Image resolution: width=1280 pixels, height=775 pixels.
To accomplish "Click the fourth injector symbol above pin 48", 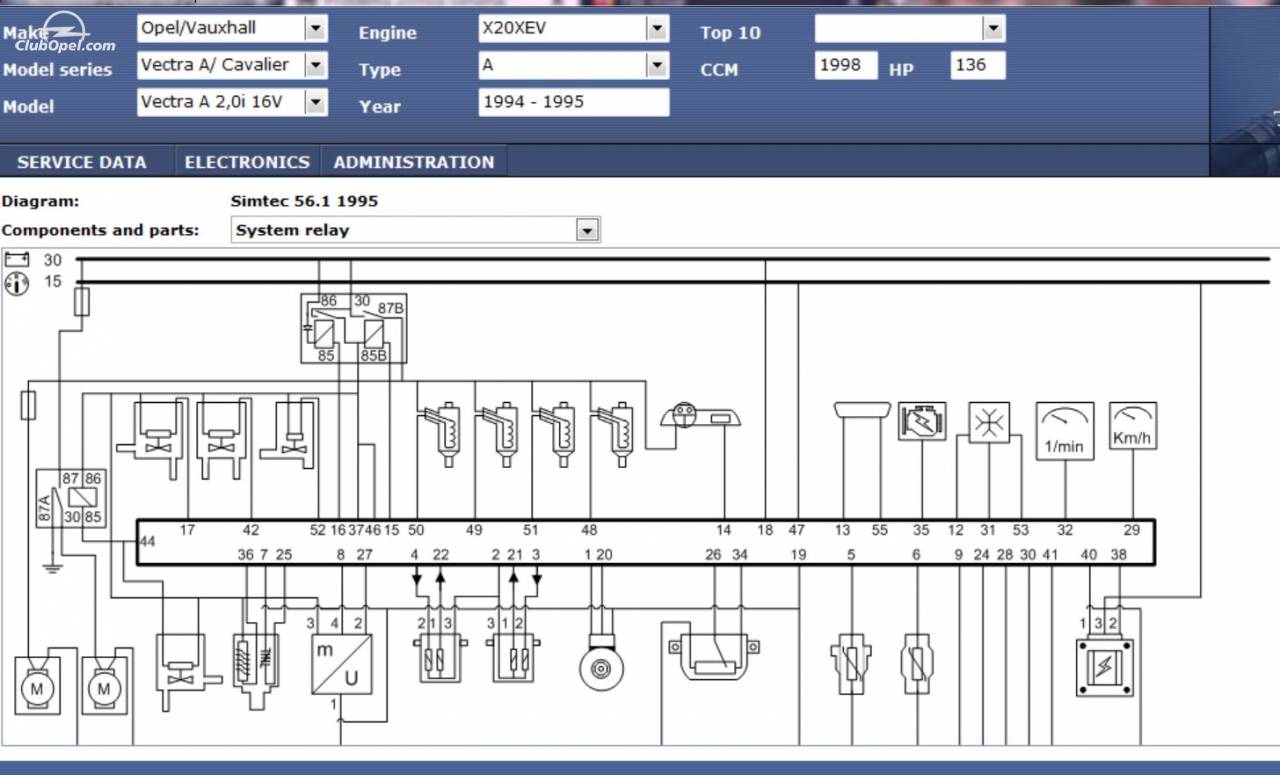I will [616, 434].
